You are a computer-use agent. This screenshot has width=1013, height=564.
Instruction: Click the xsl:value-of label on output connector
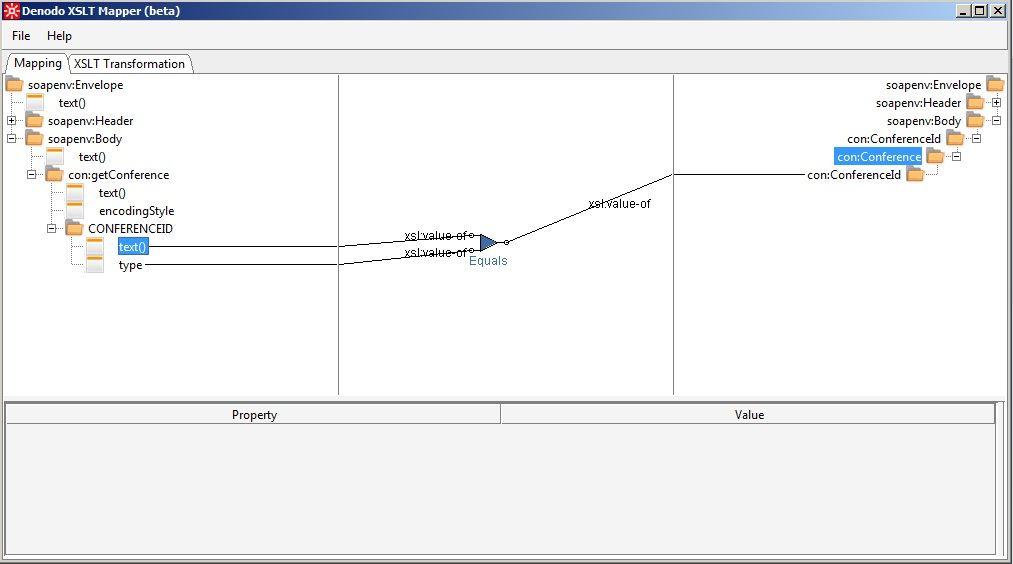click(619, 204)
